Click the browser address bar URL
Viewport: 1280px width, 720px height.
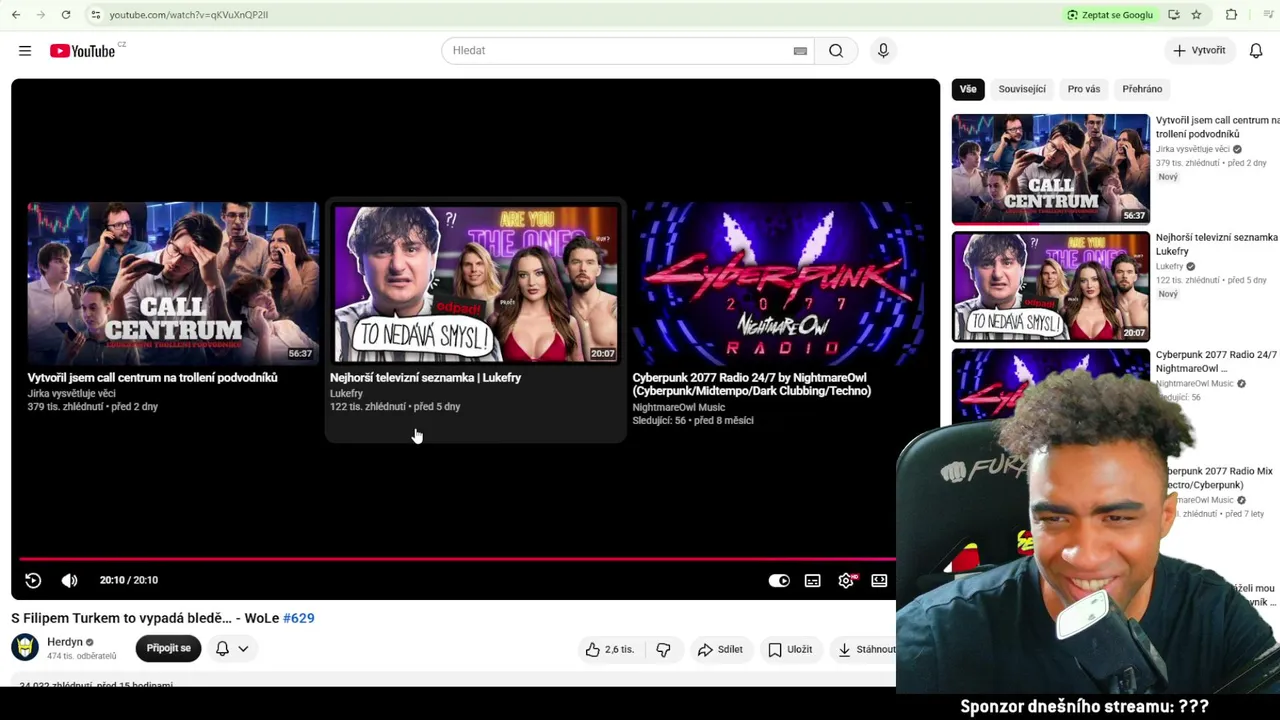coord(189,15)
